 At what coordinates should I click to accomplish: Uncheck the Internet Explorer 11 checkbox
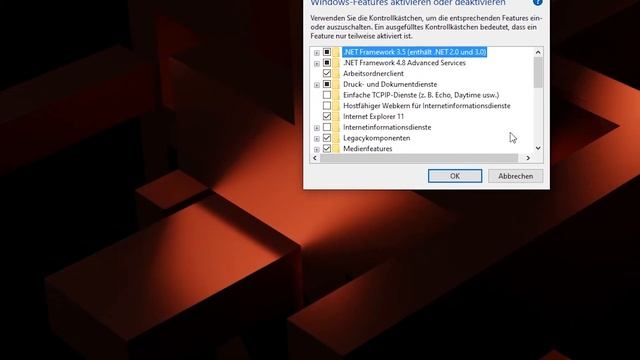tap(327, 116)
